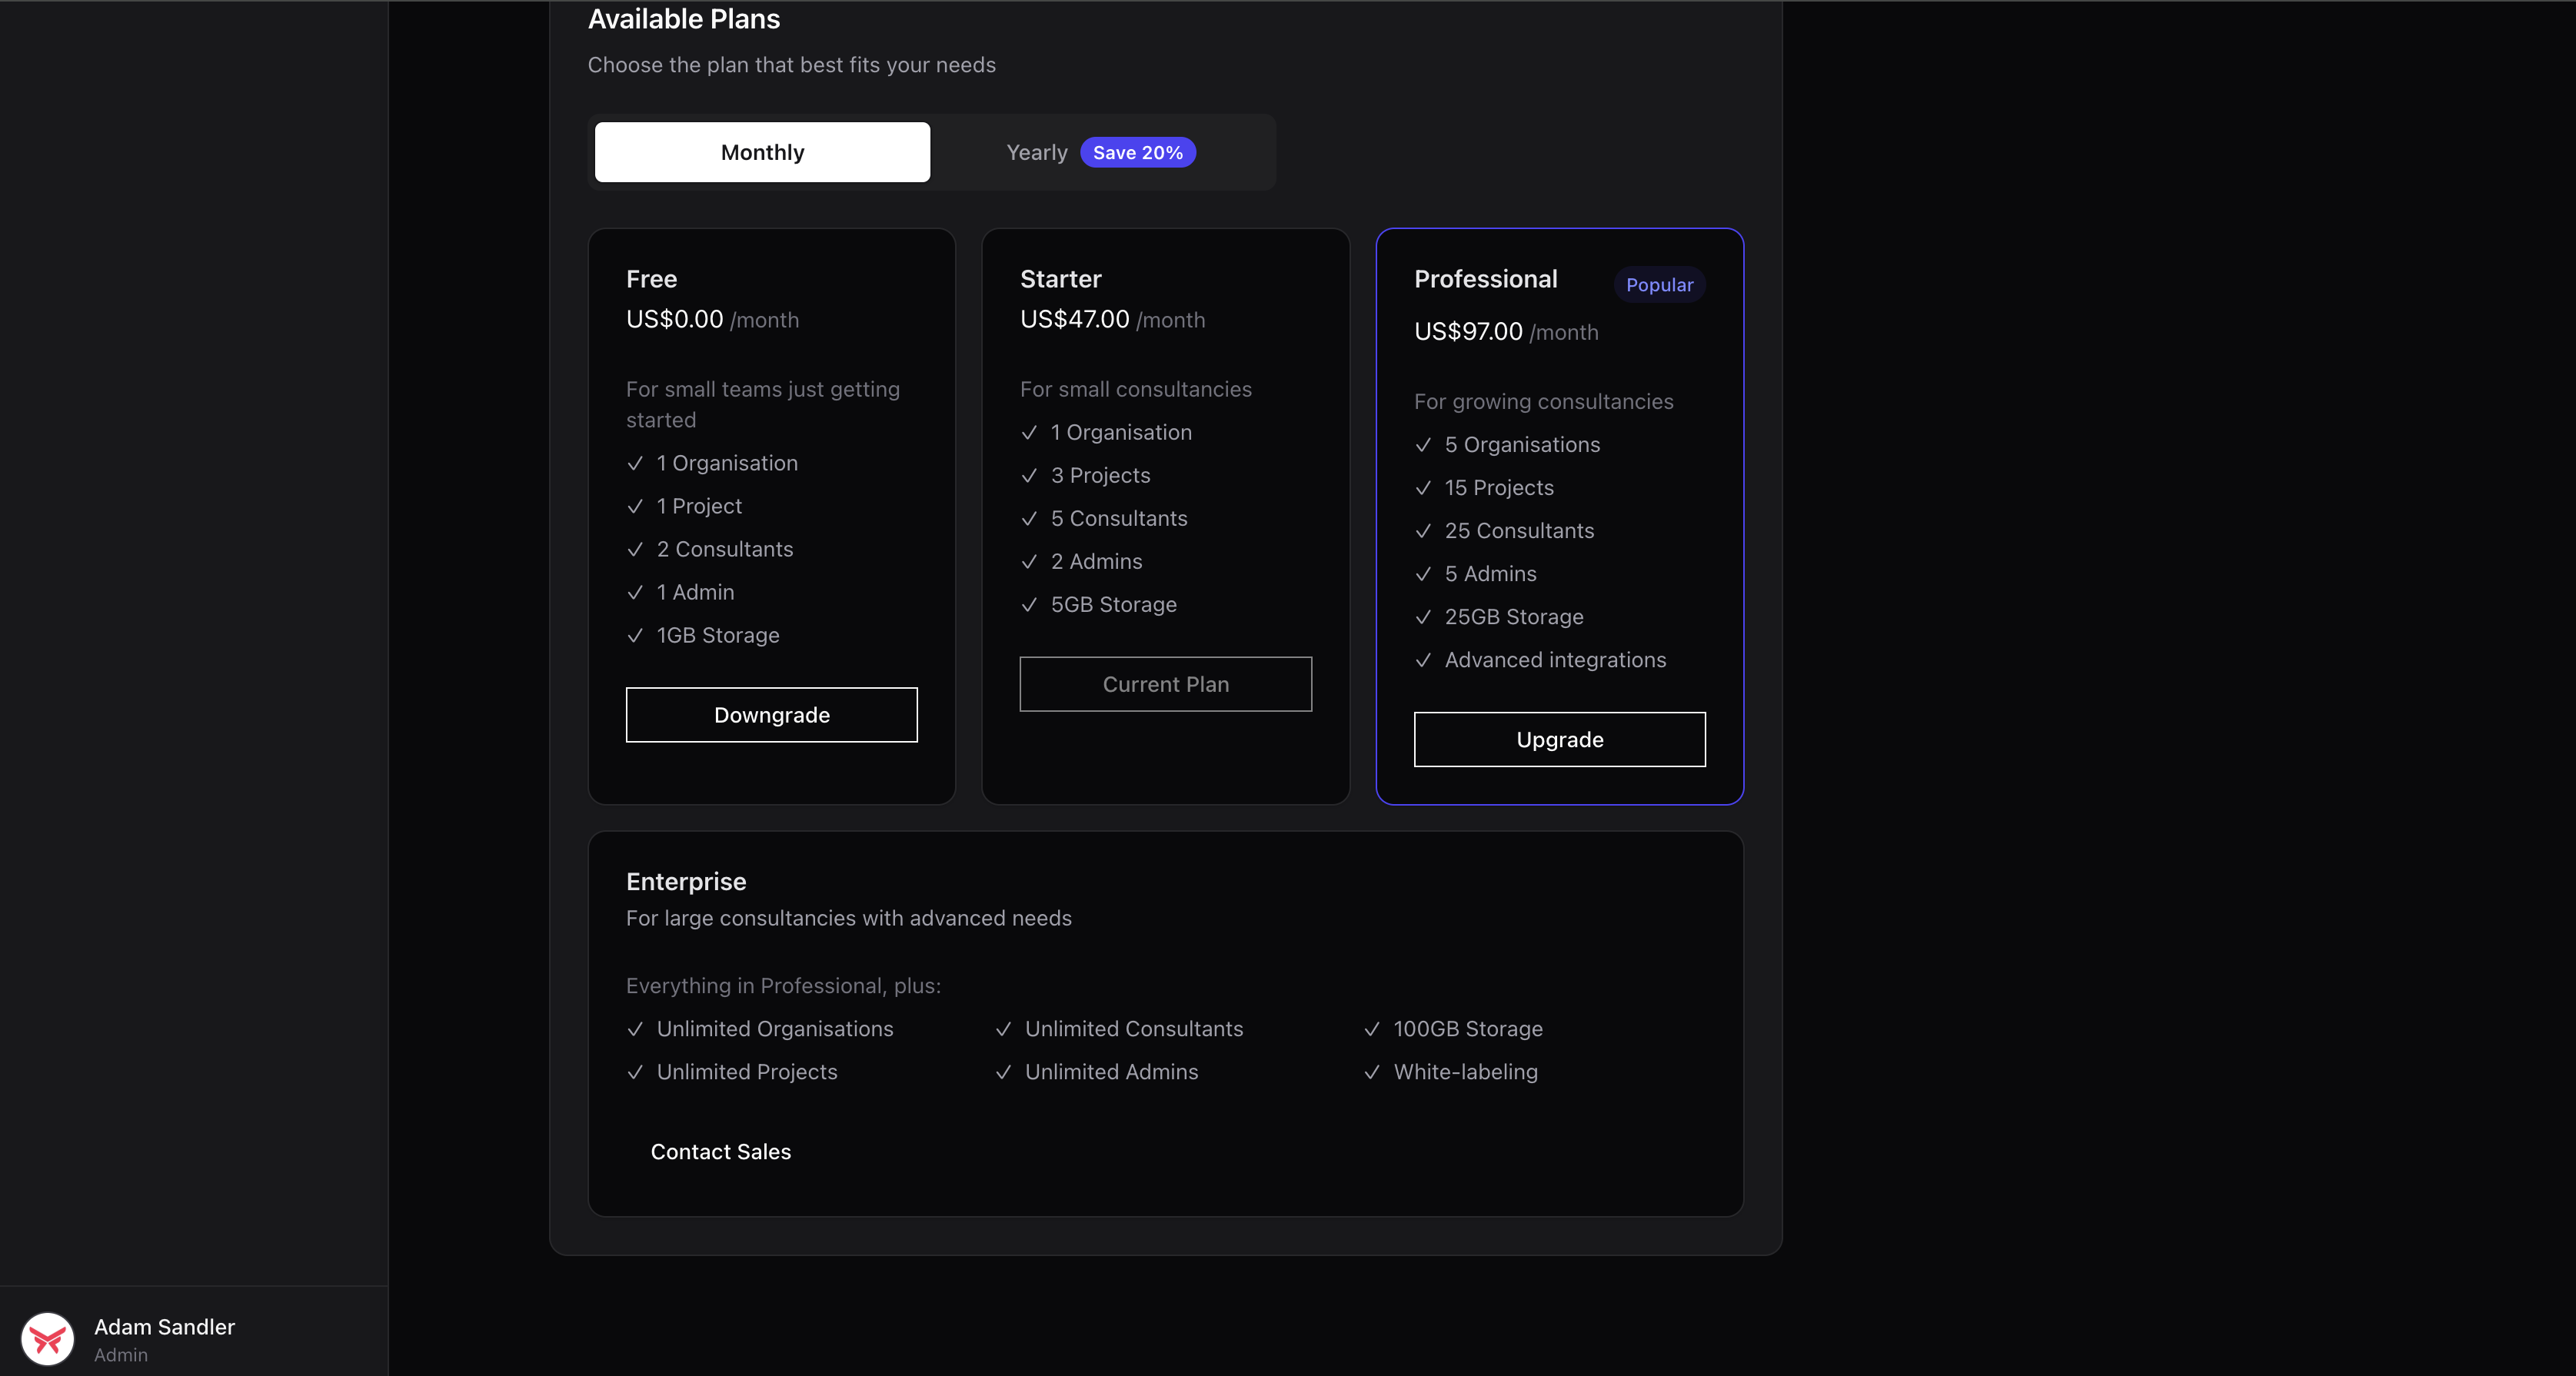
Task: Click the Starter plan price
Action: 1074,320
